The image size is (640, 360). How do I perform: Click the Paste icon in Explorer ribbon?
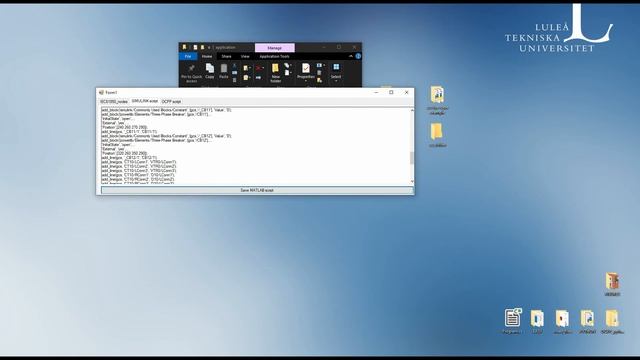tap(224, 68)
